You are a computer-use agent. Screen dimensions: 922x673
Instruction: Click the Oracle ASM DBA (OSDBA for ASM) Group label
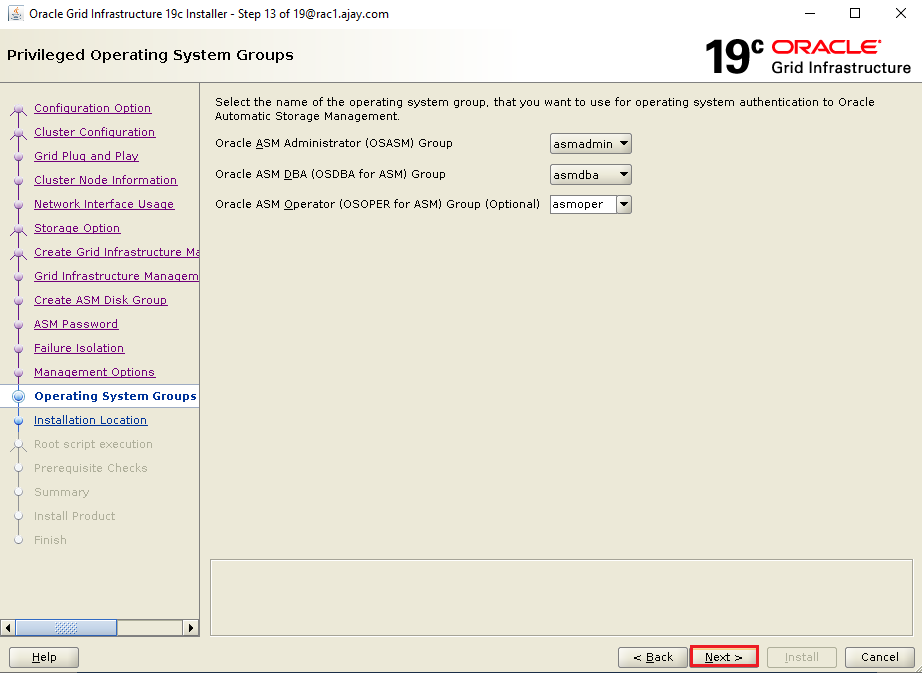pyautogui.click(x=330, y=175)
